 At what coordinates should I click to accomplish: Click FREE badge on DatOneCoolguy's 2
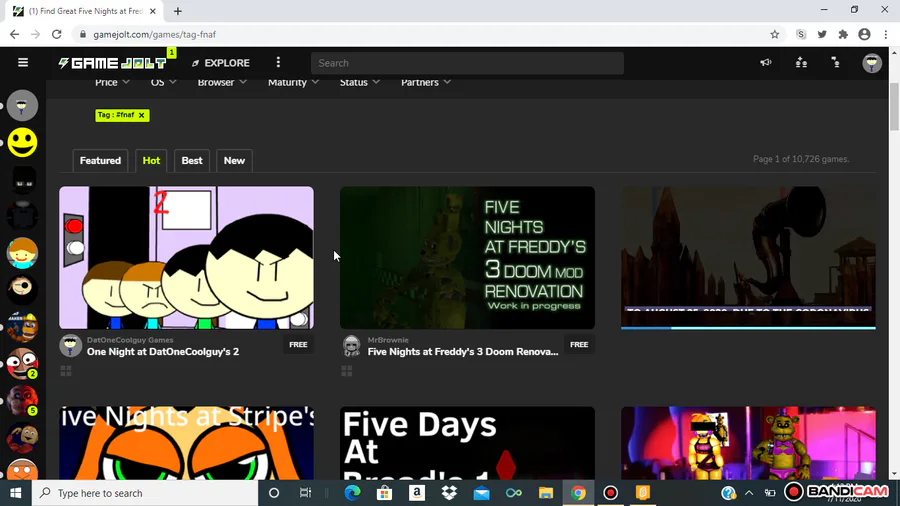point(298,345)
